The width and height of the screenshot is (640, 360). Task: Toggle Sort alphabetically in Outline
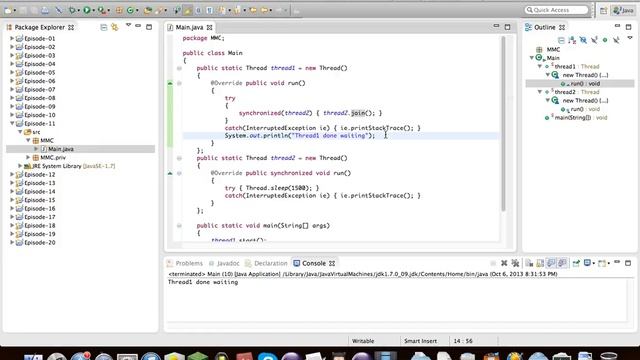tap(572, 40)
